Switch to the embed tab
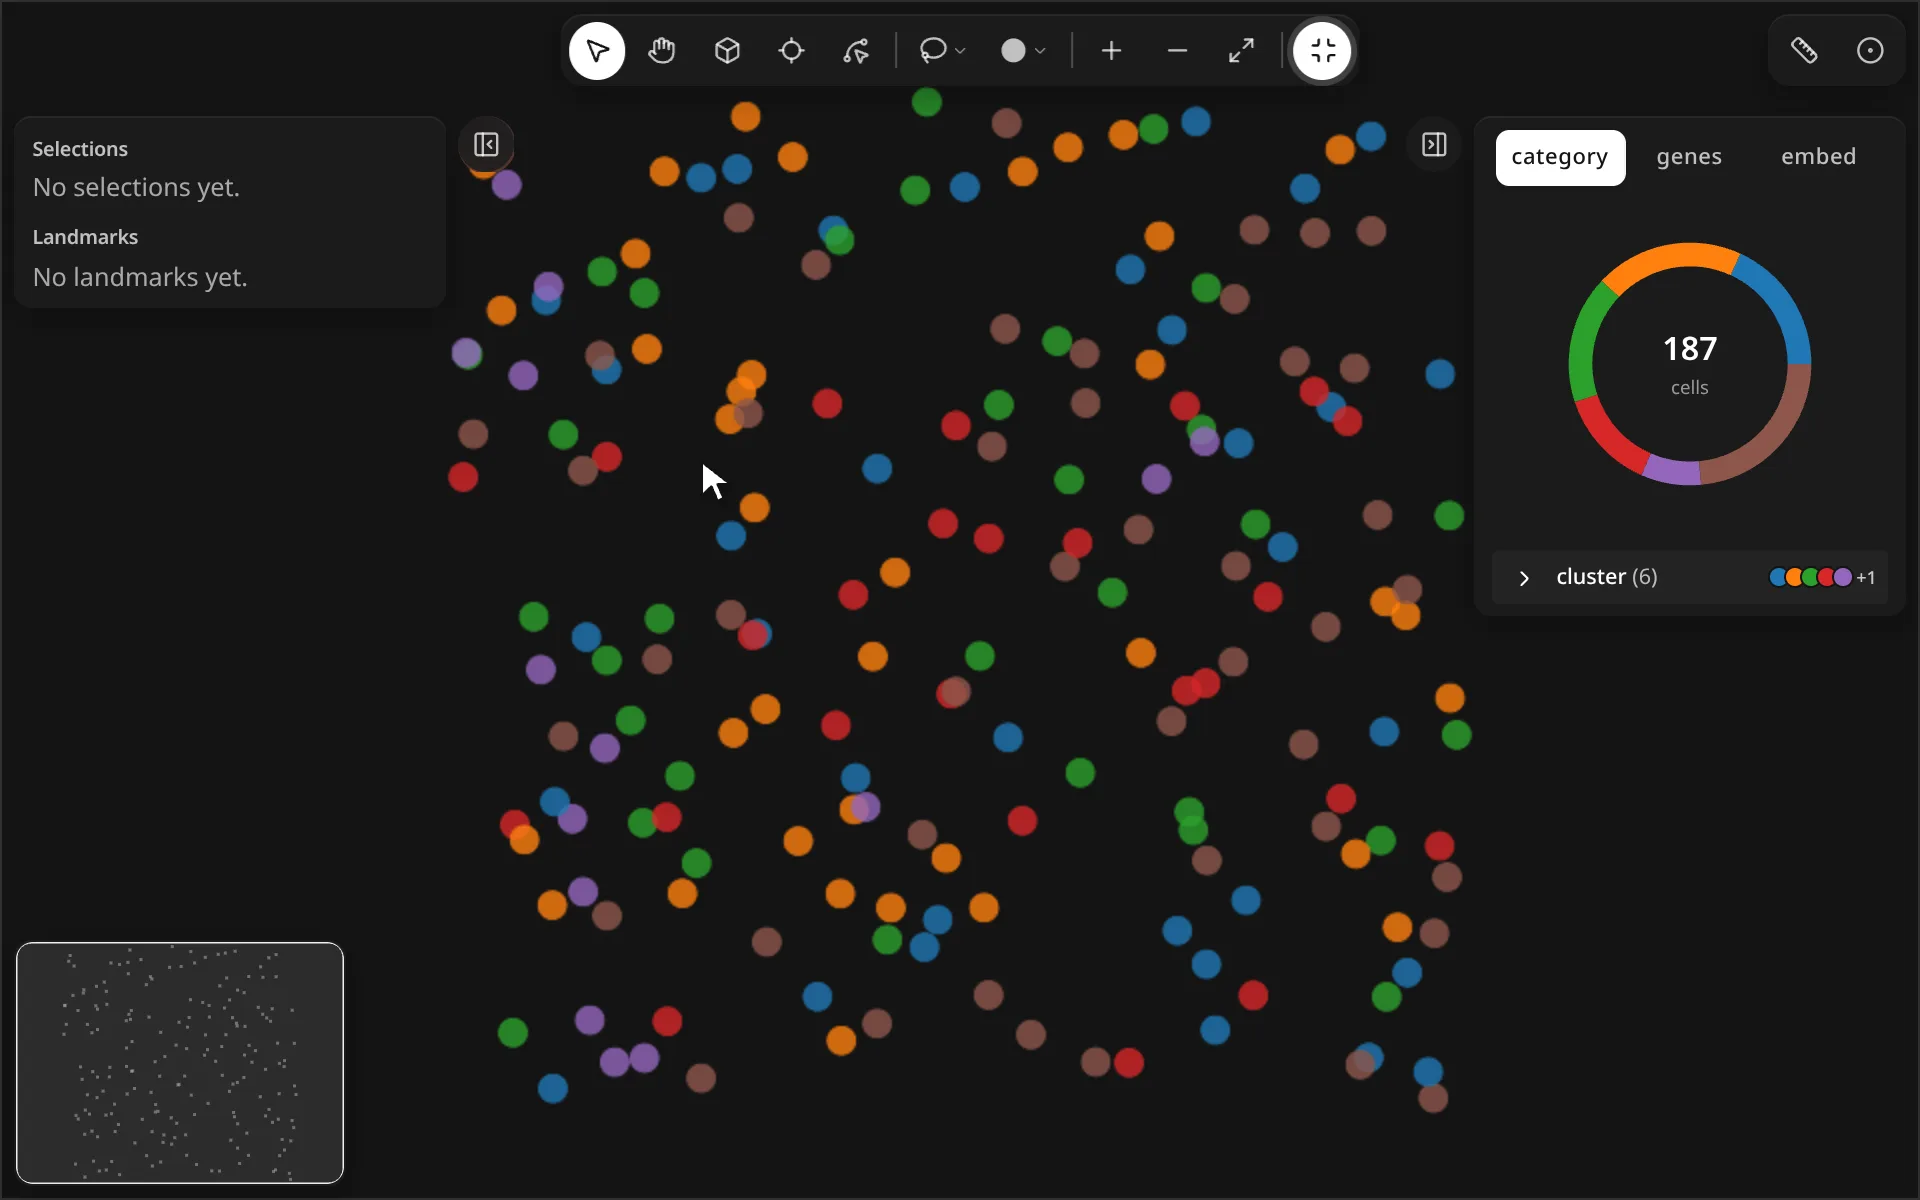 tap(1818, 157)
